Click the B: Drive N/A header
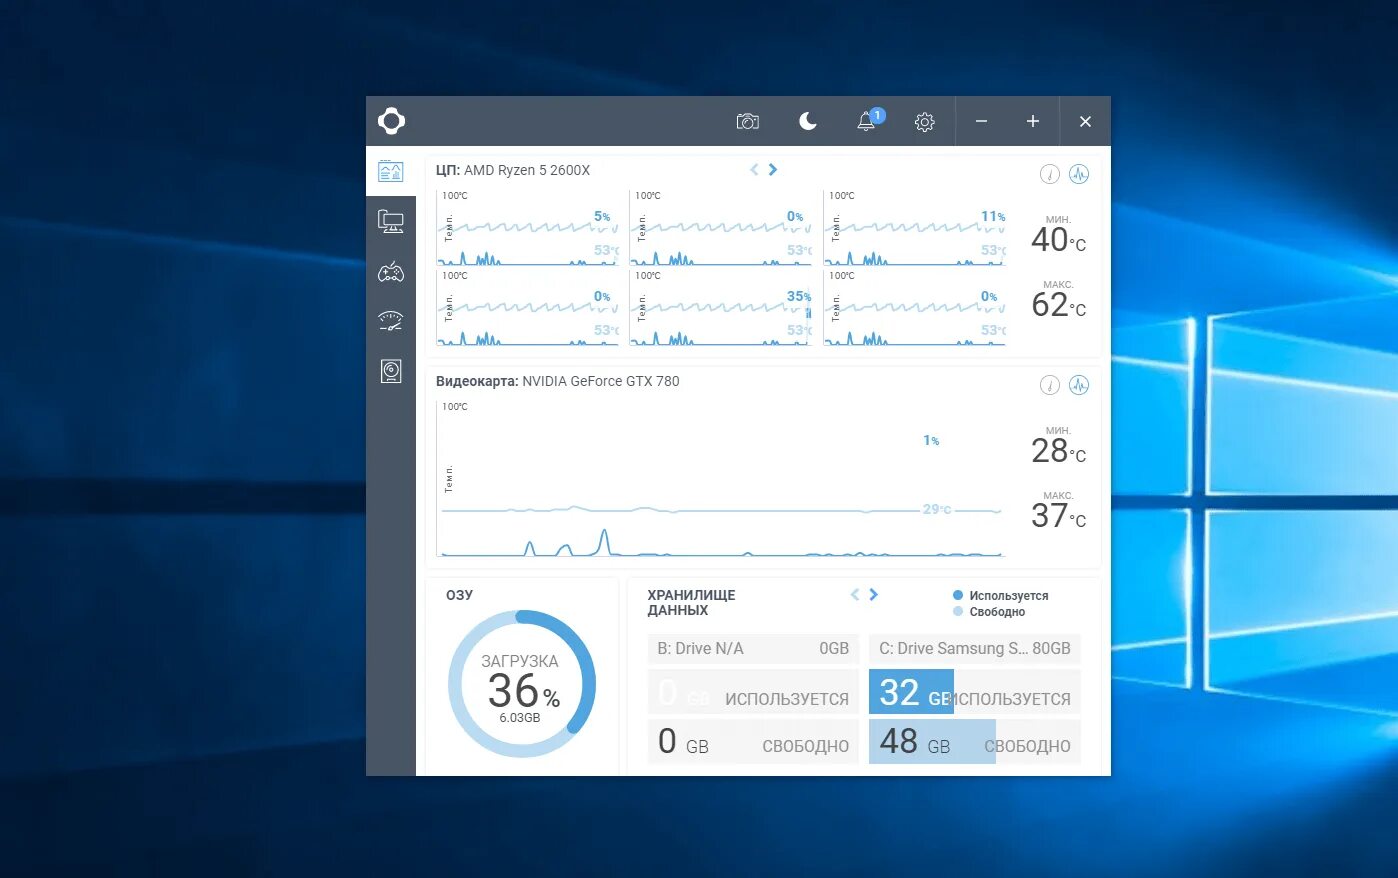 click(x=753, y=648)
